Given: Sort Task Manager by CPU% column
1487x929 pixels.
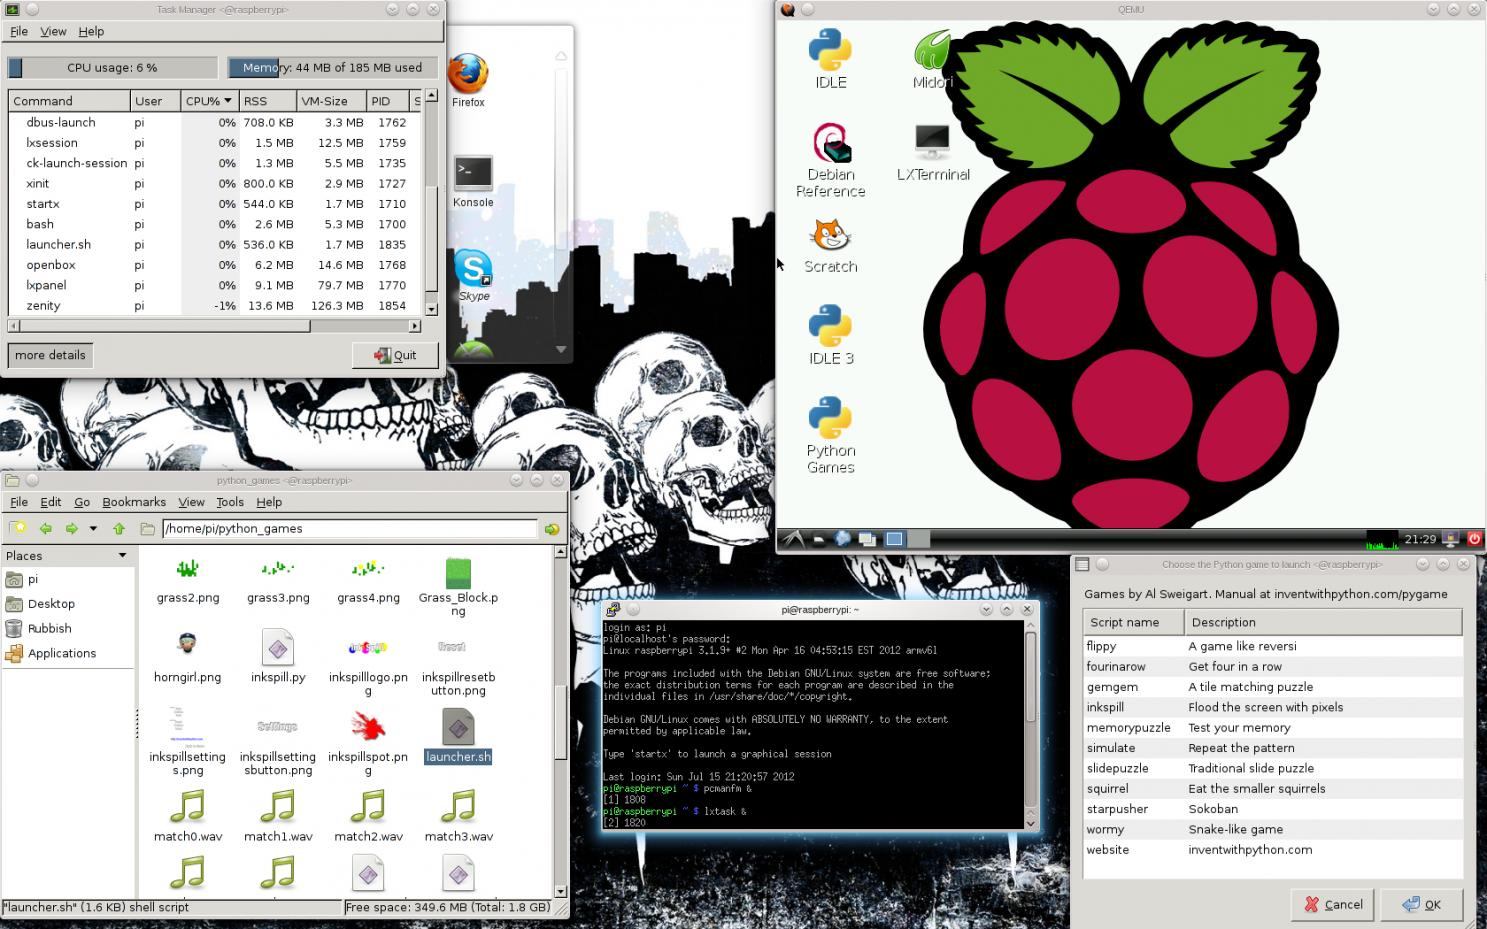Looking at the screenshot, I should pos(209,101).
